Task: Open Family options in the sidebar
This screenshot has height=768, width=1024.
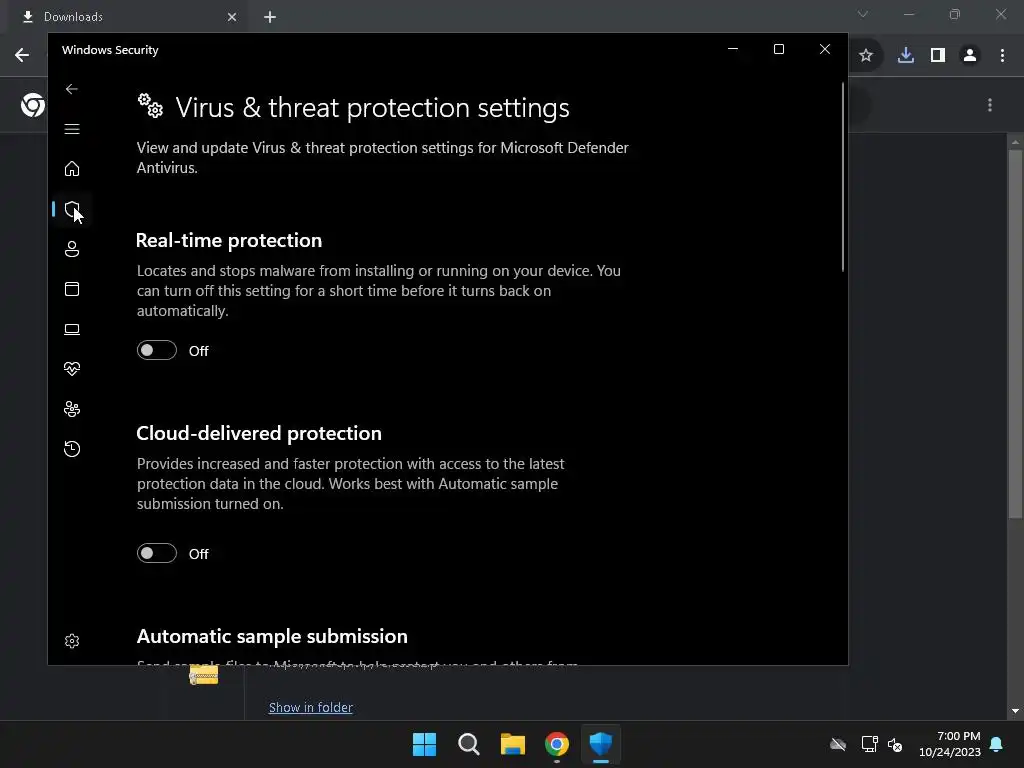Action: 72,409
